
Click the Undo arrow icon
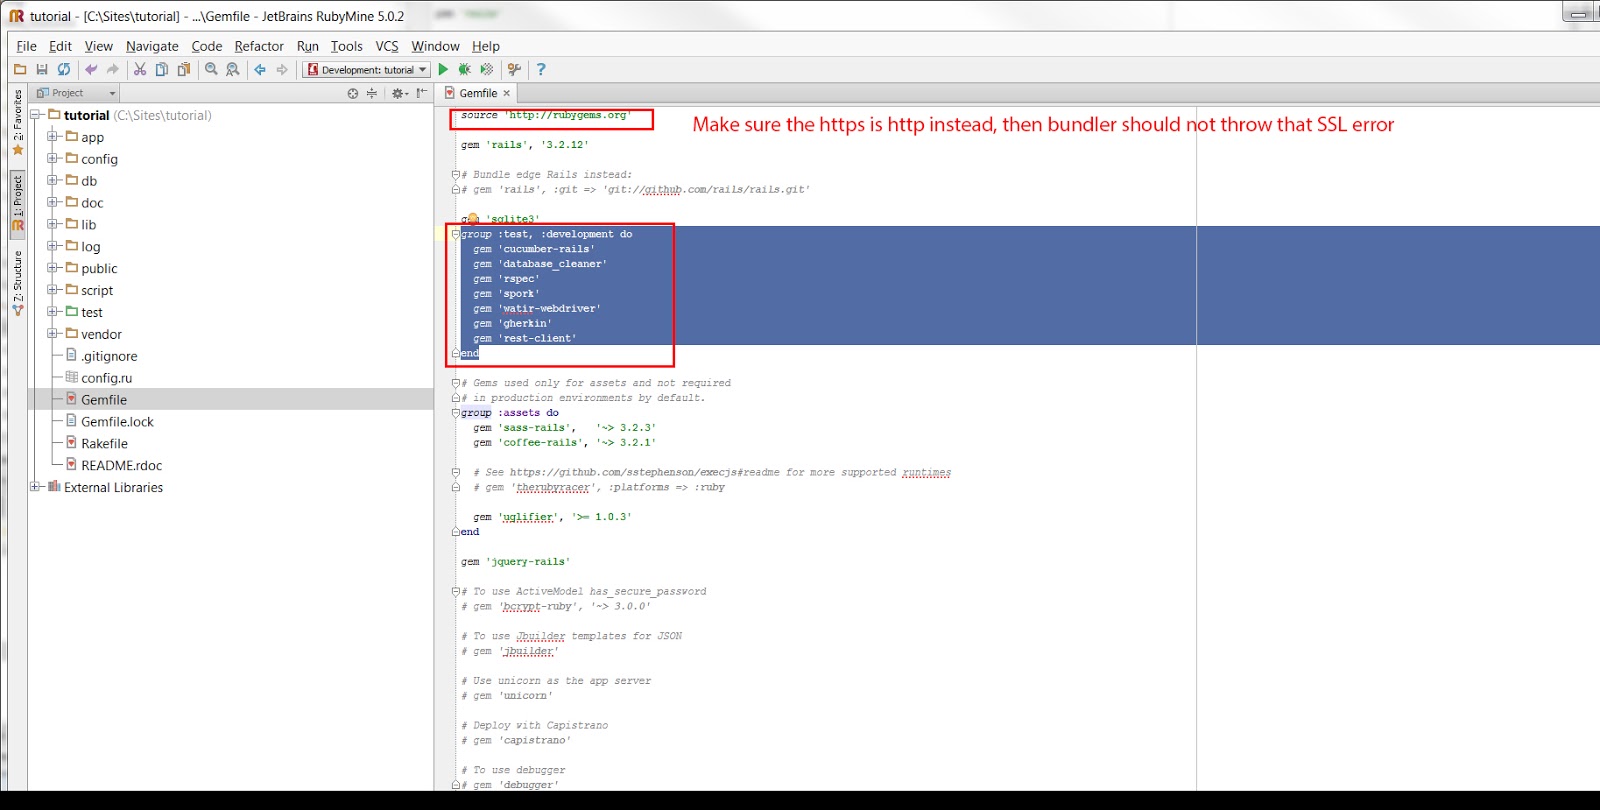point(91,69)
